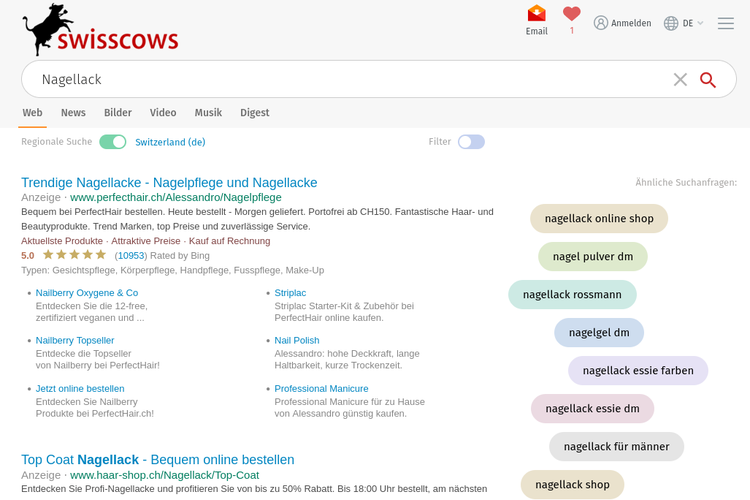
Task: Select suggestion nagellack online shop
Action: pyautogui.click(x=599, y=219)
